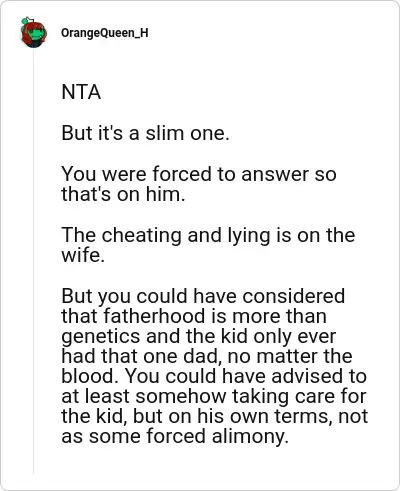This screenshot has height=491, width=400.
Task: Select the line 'But it's a slim one.'
Action: (x=145, y=133)
